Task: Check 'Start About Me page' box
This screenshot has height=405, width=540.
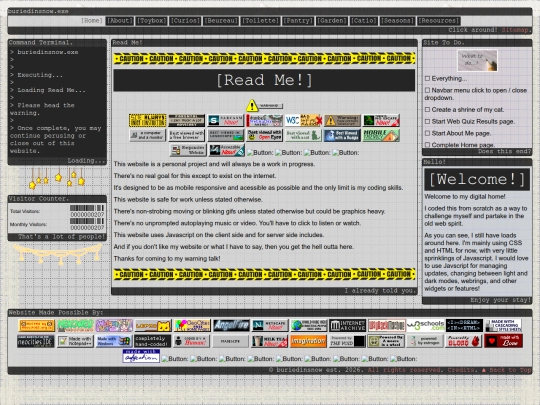Action: [427, 133]
